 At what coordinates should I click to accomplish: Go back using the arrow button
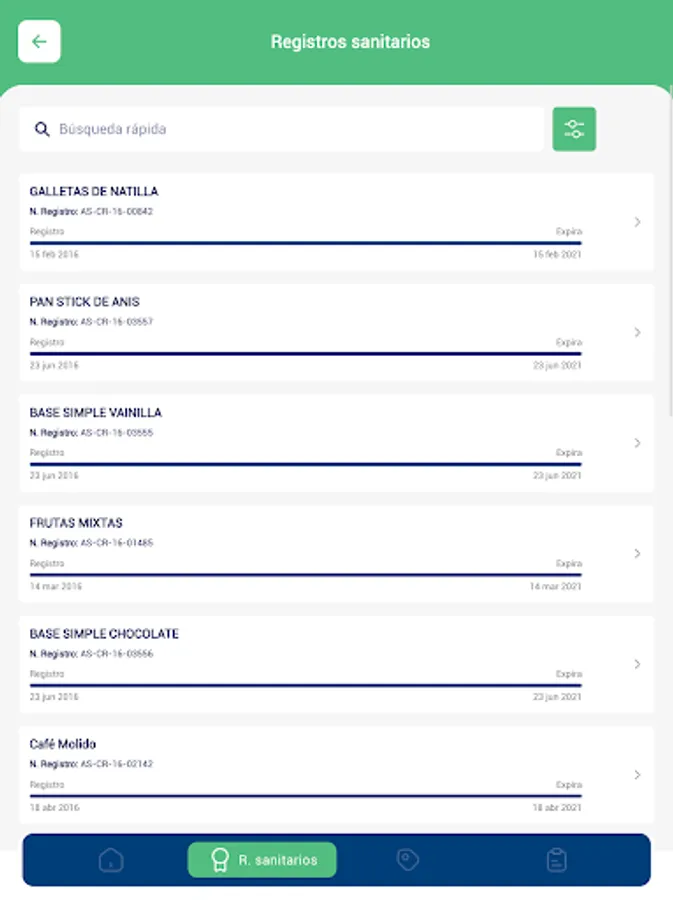click(39, 42)
